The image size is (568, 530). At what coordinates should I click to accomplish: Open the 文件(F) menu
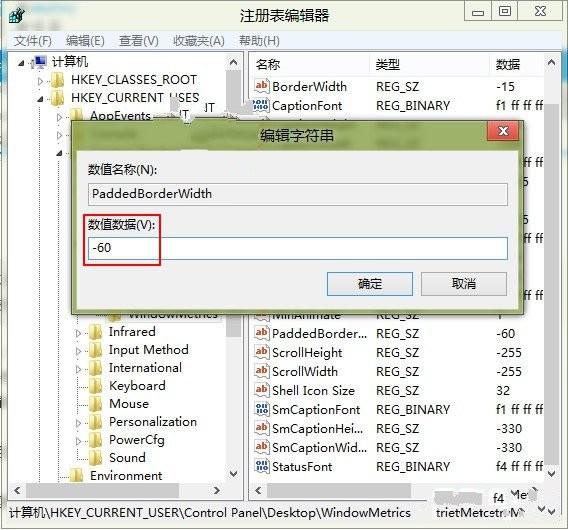tap(33, 41)
